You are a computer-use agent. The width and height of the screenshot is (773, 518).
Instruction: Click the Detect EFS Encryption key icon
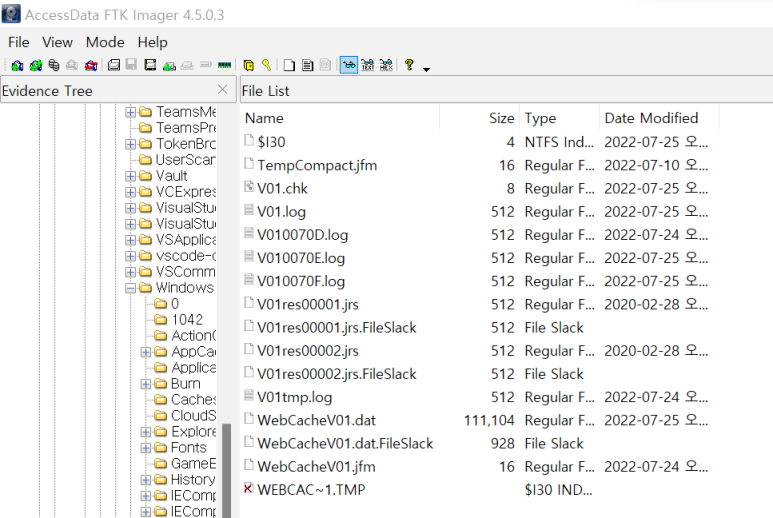[267, 65]
